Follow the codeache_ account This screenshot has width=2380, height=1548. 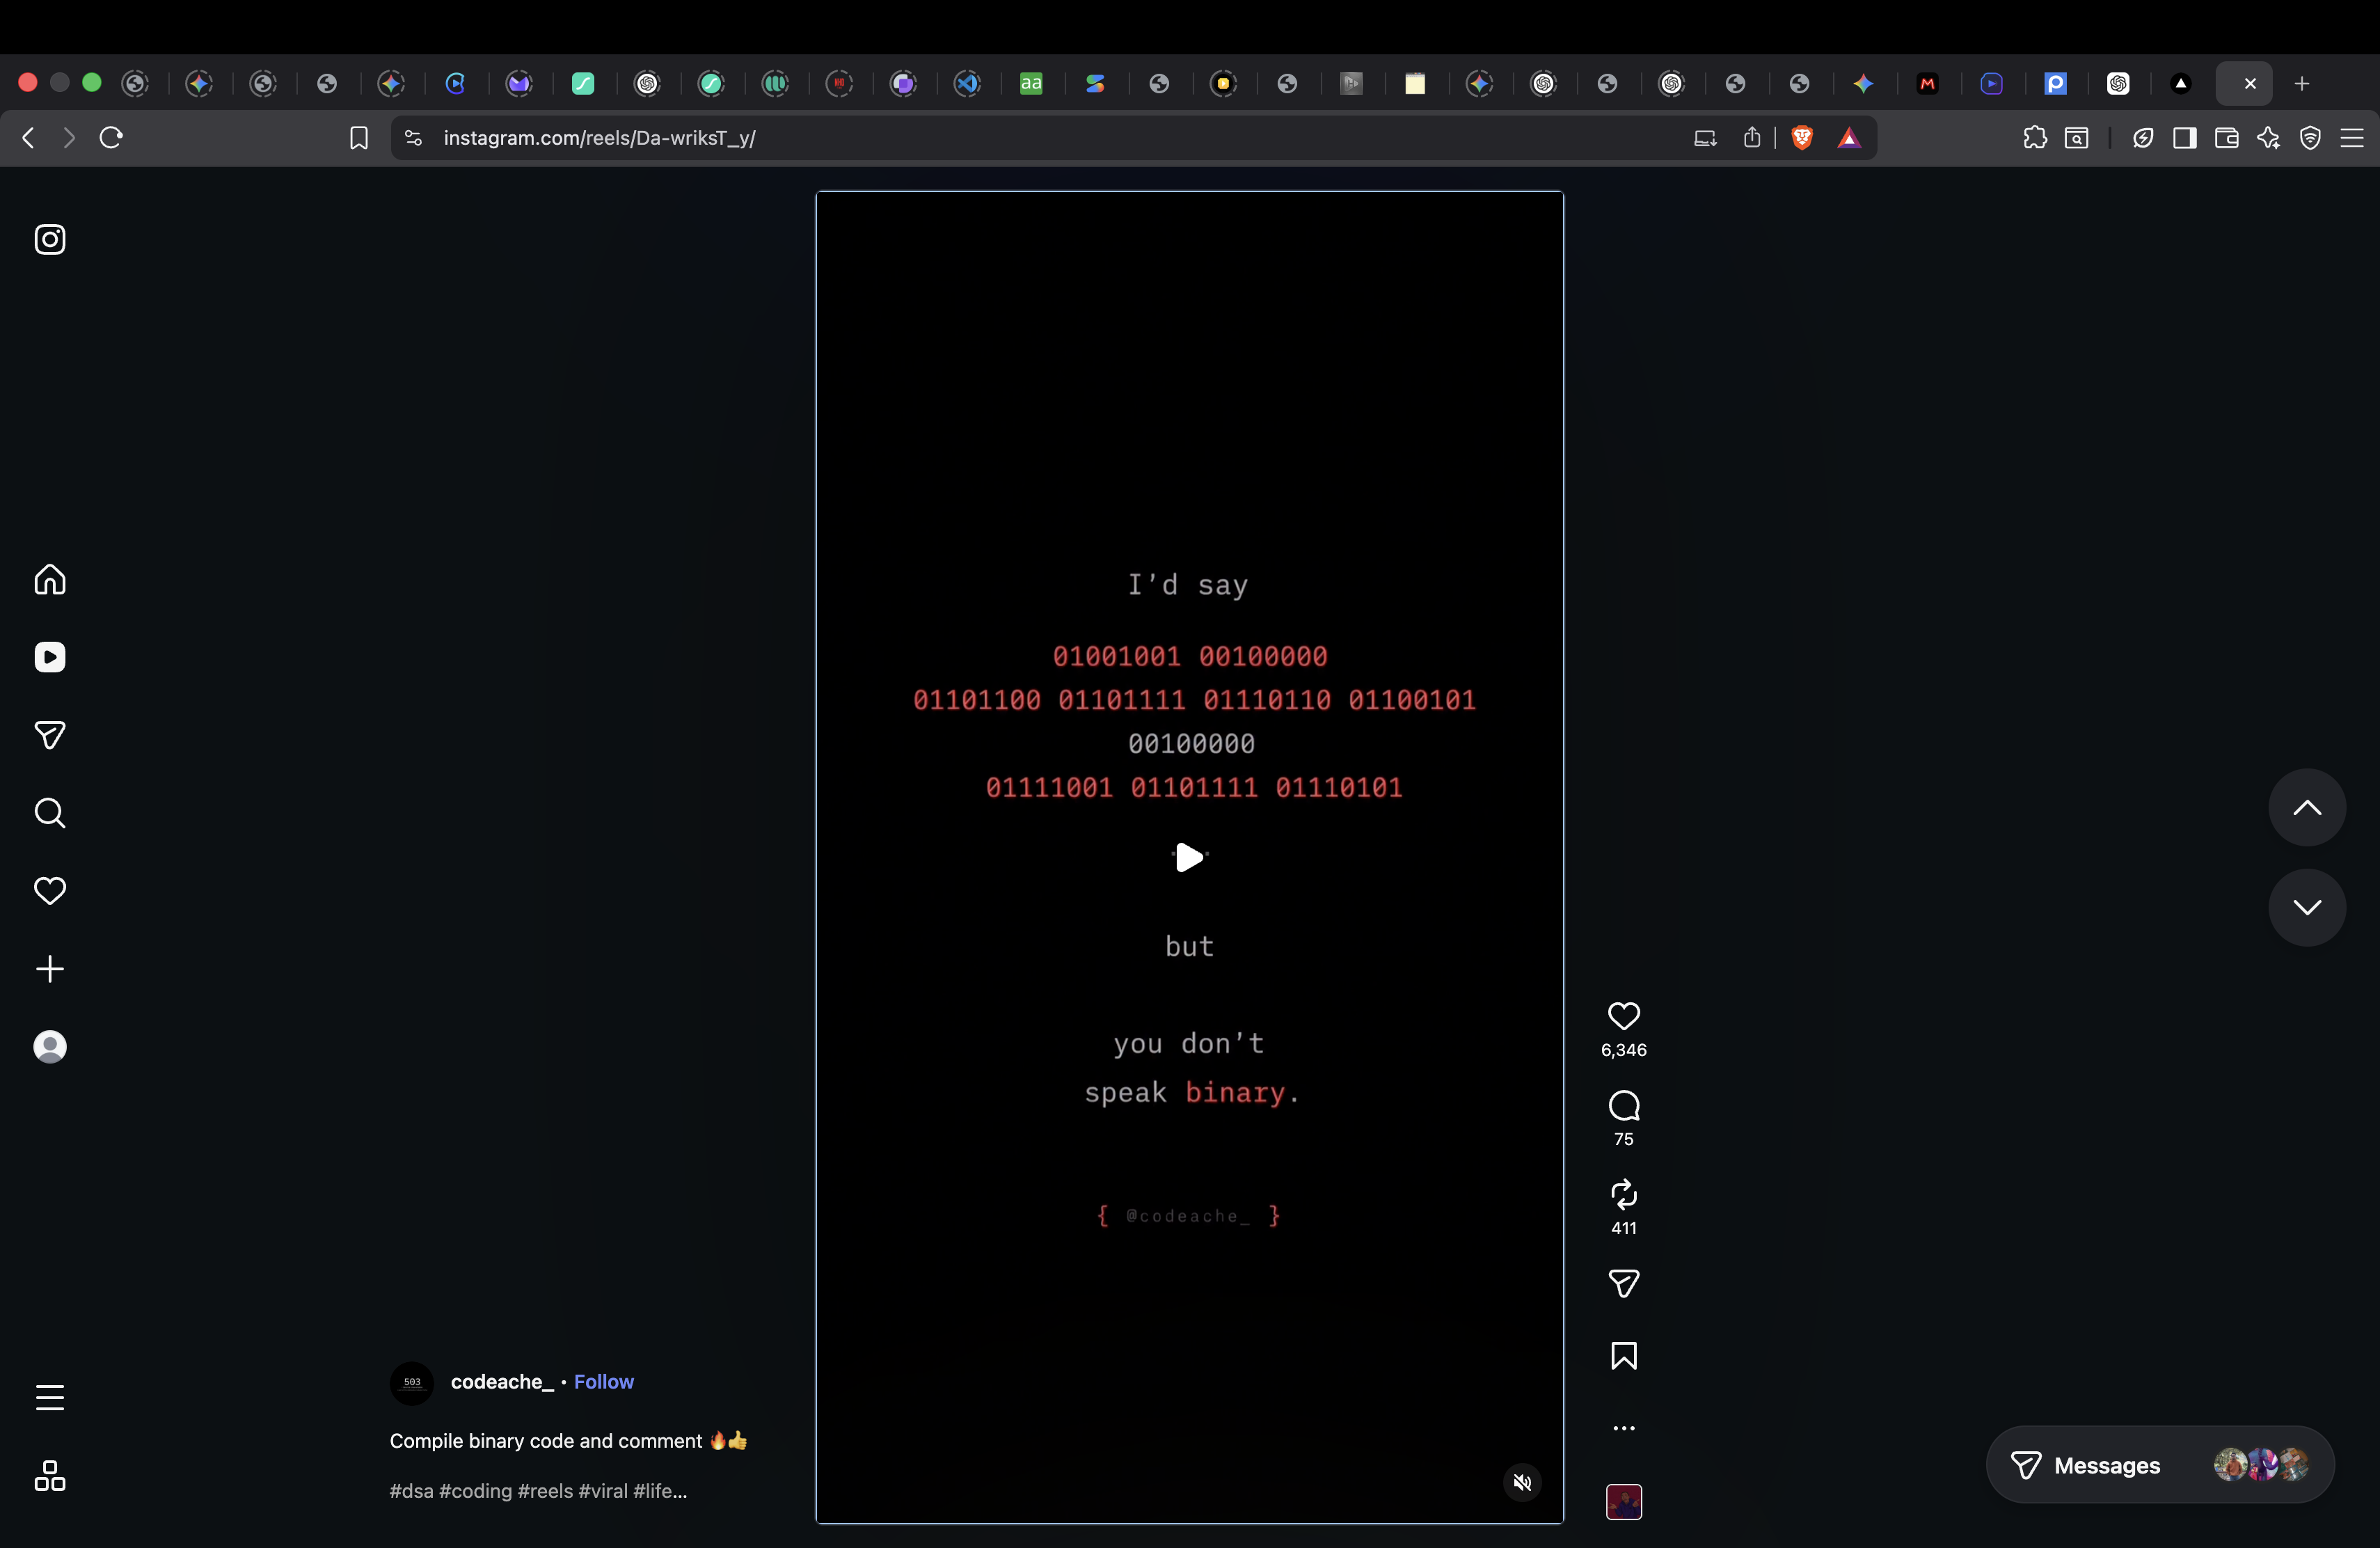tap(603, 1381)
